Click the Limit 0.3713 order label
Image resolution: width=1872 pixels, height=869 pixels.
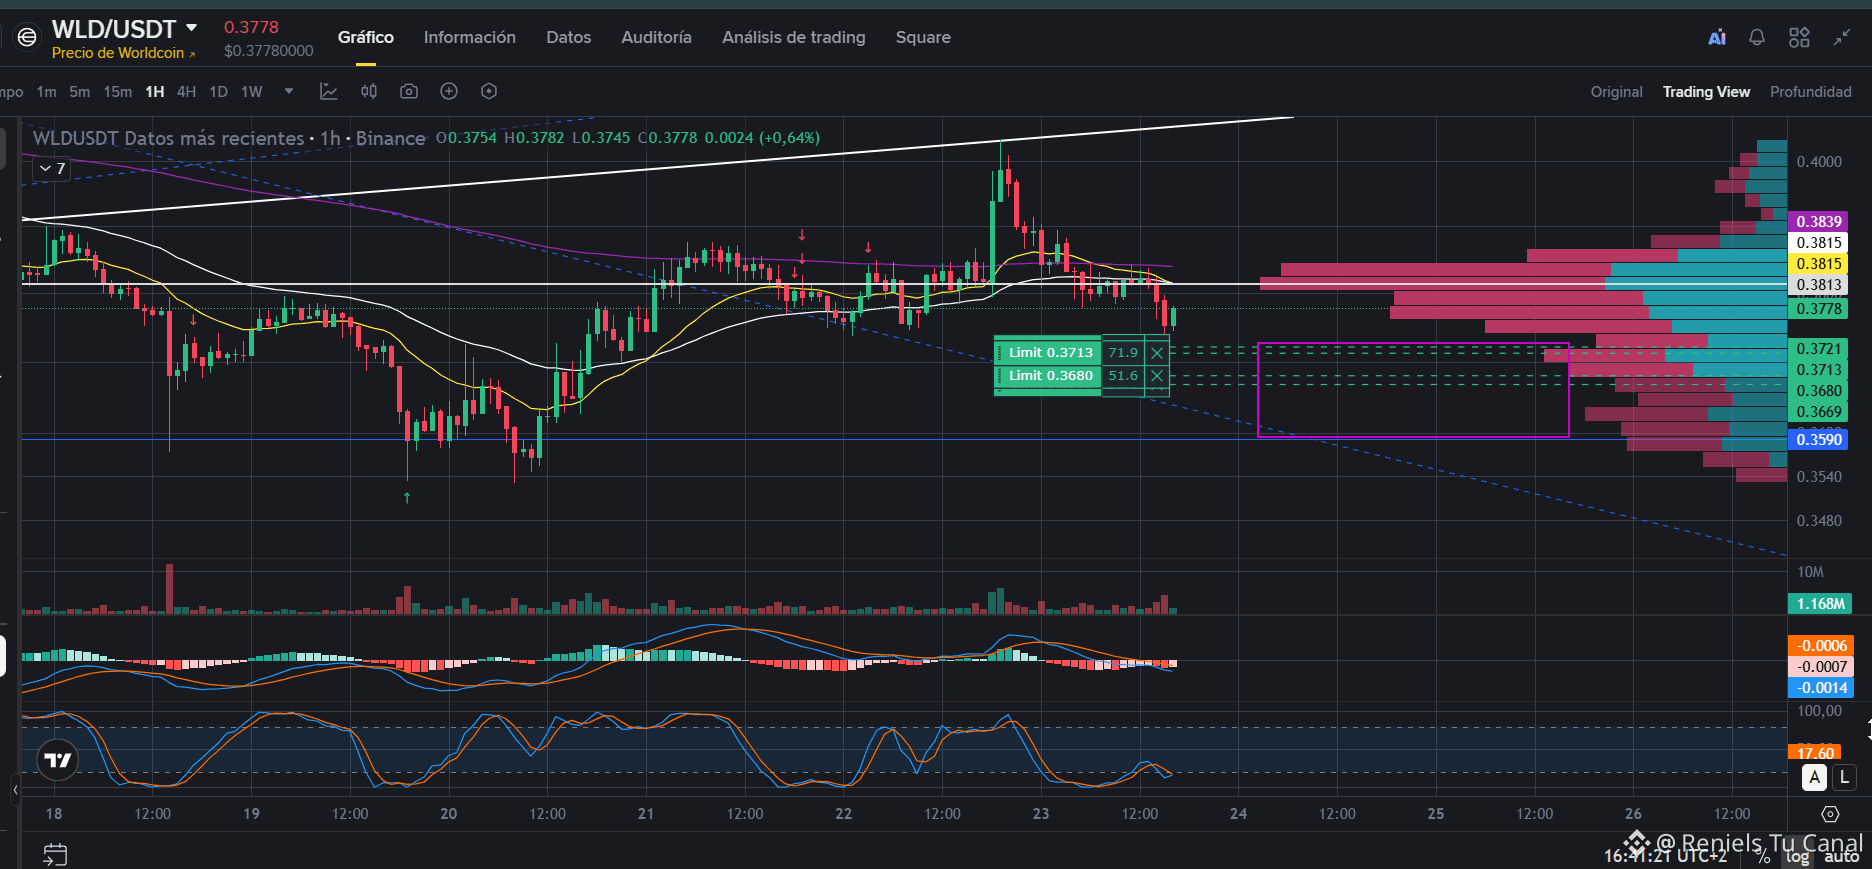point(1049,353)
